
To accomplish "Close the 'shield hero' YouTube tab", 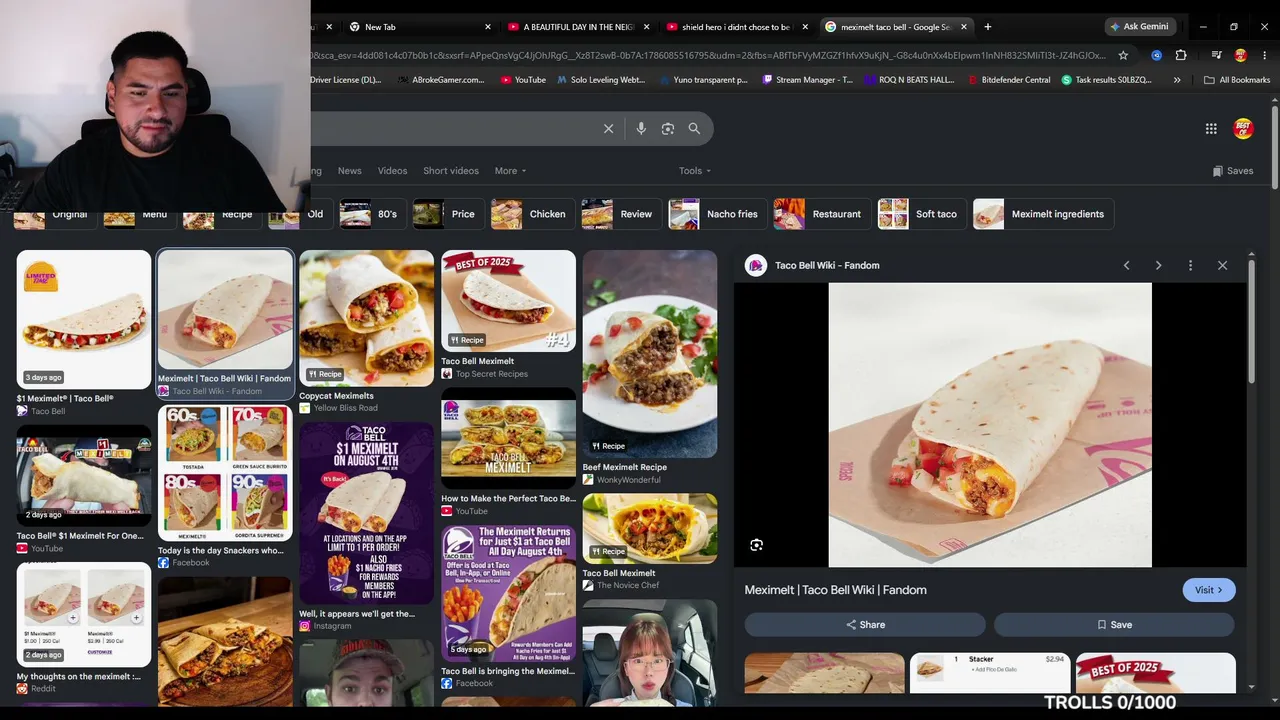I will tap(805, 27).
